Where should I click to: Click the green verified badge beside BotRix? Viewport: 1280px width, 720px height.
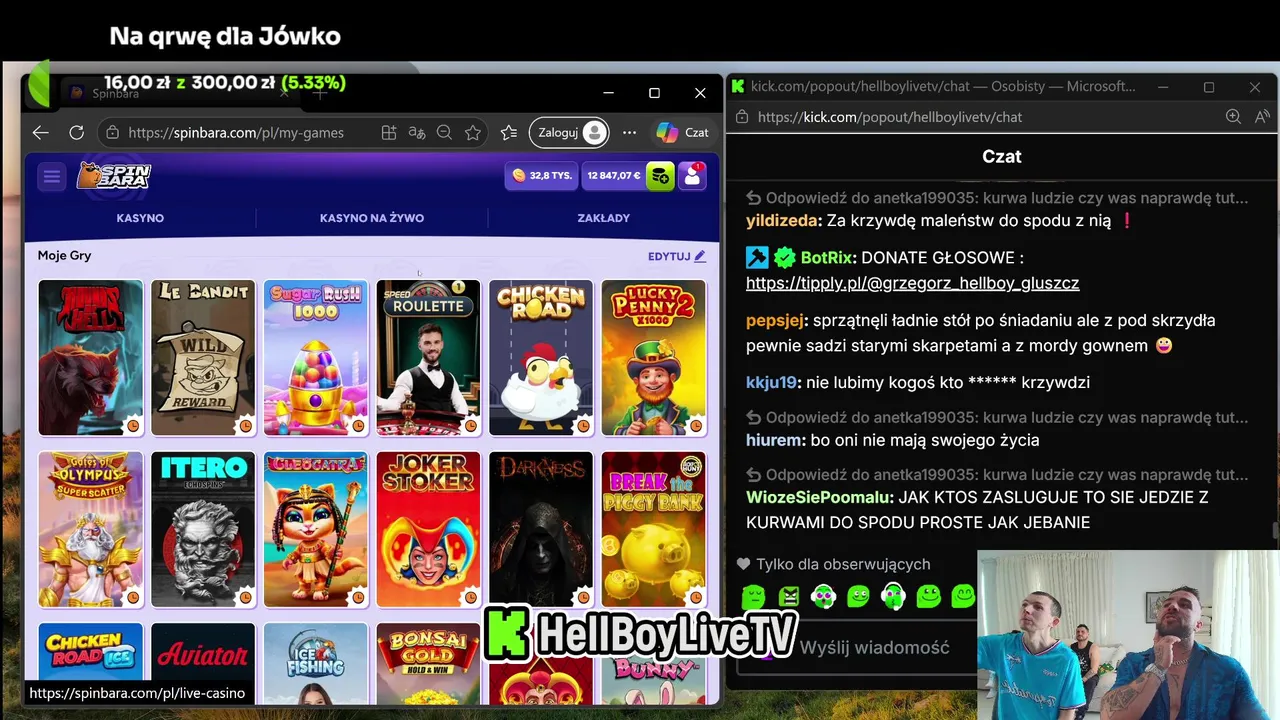coord(785,258)
